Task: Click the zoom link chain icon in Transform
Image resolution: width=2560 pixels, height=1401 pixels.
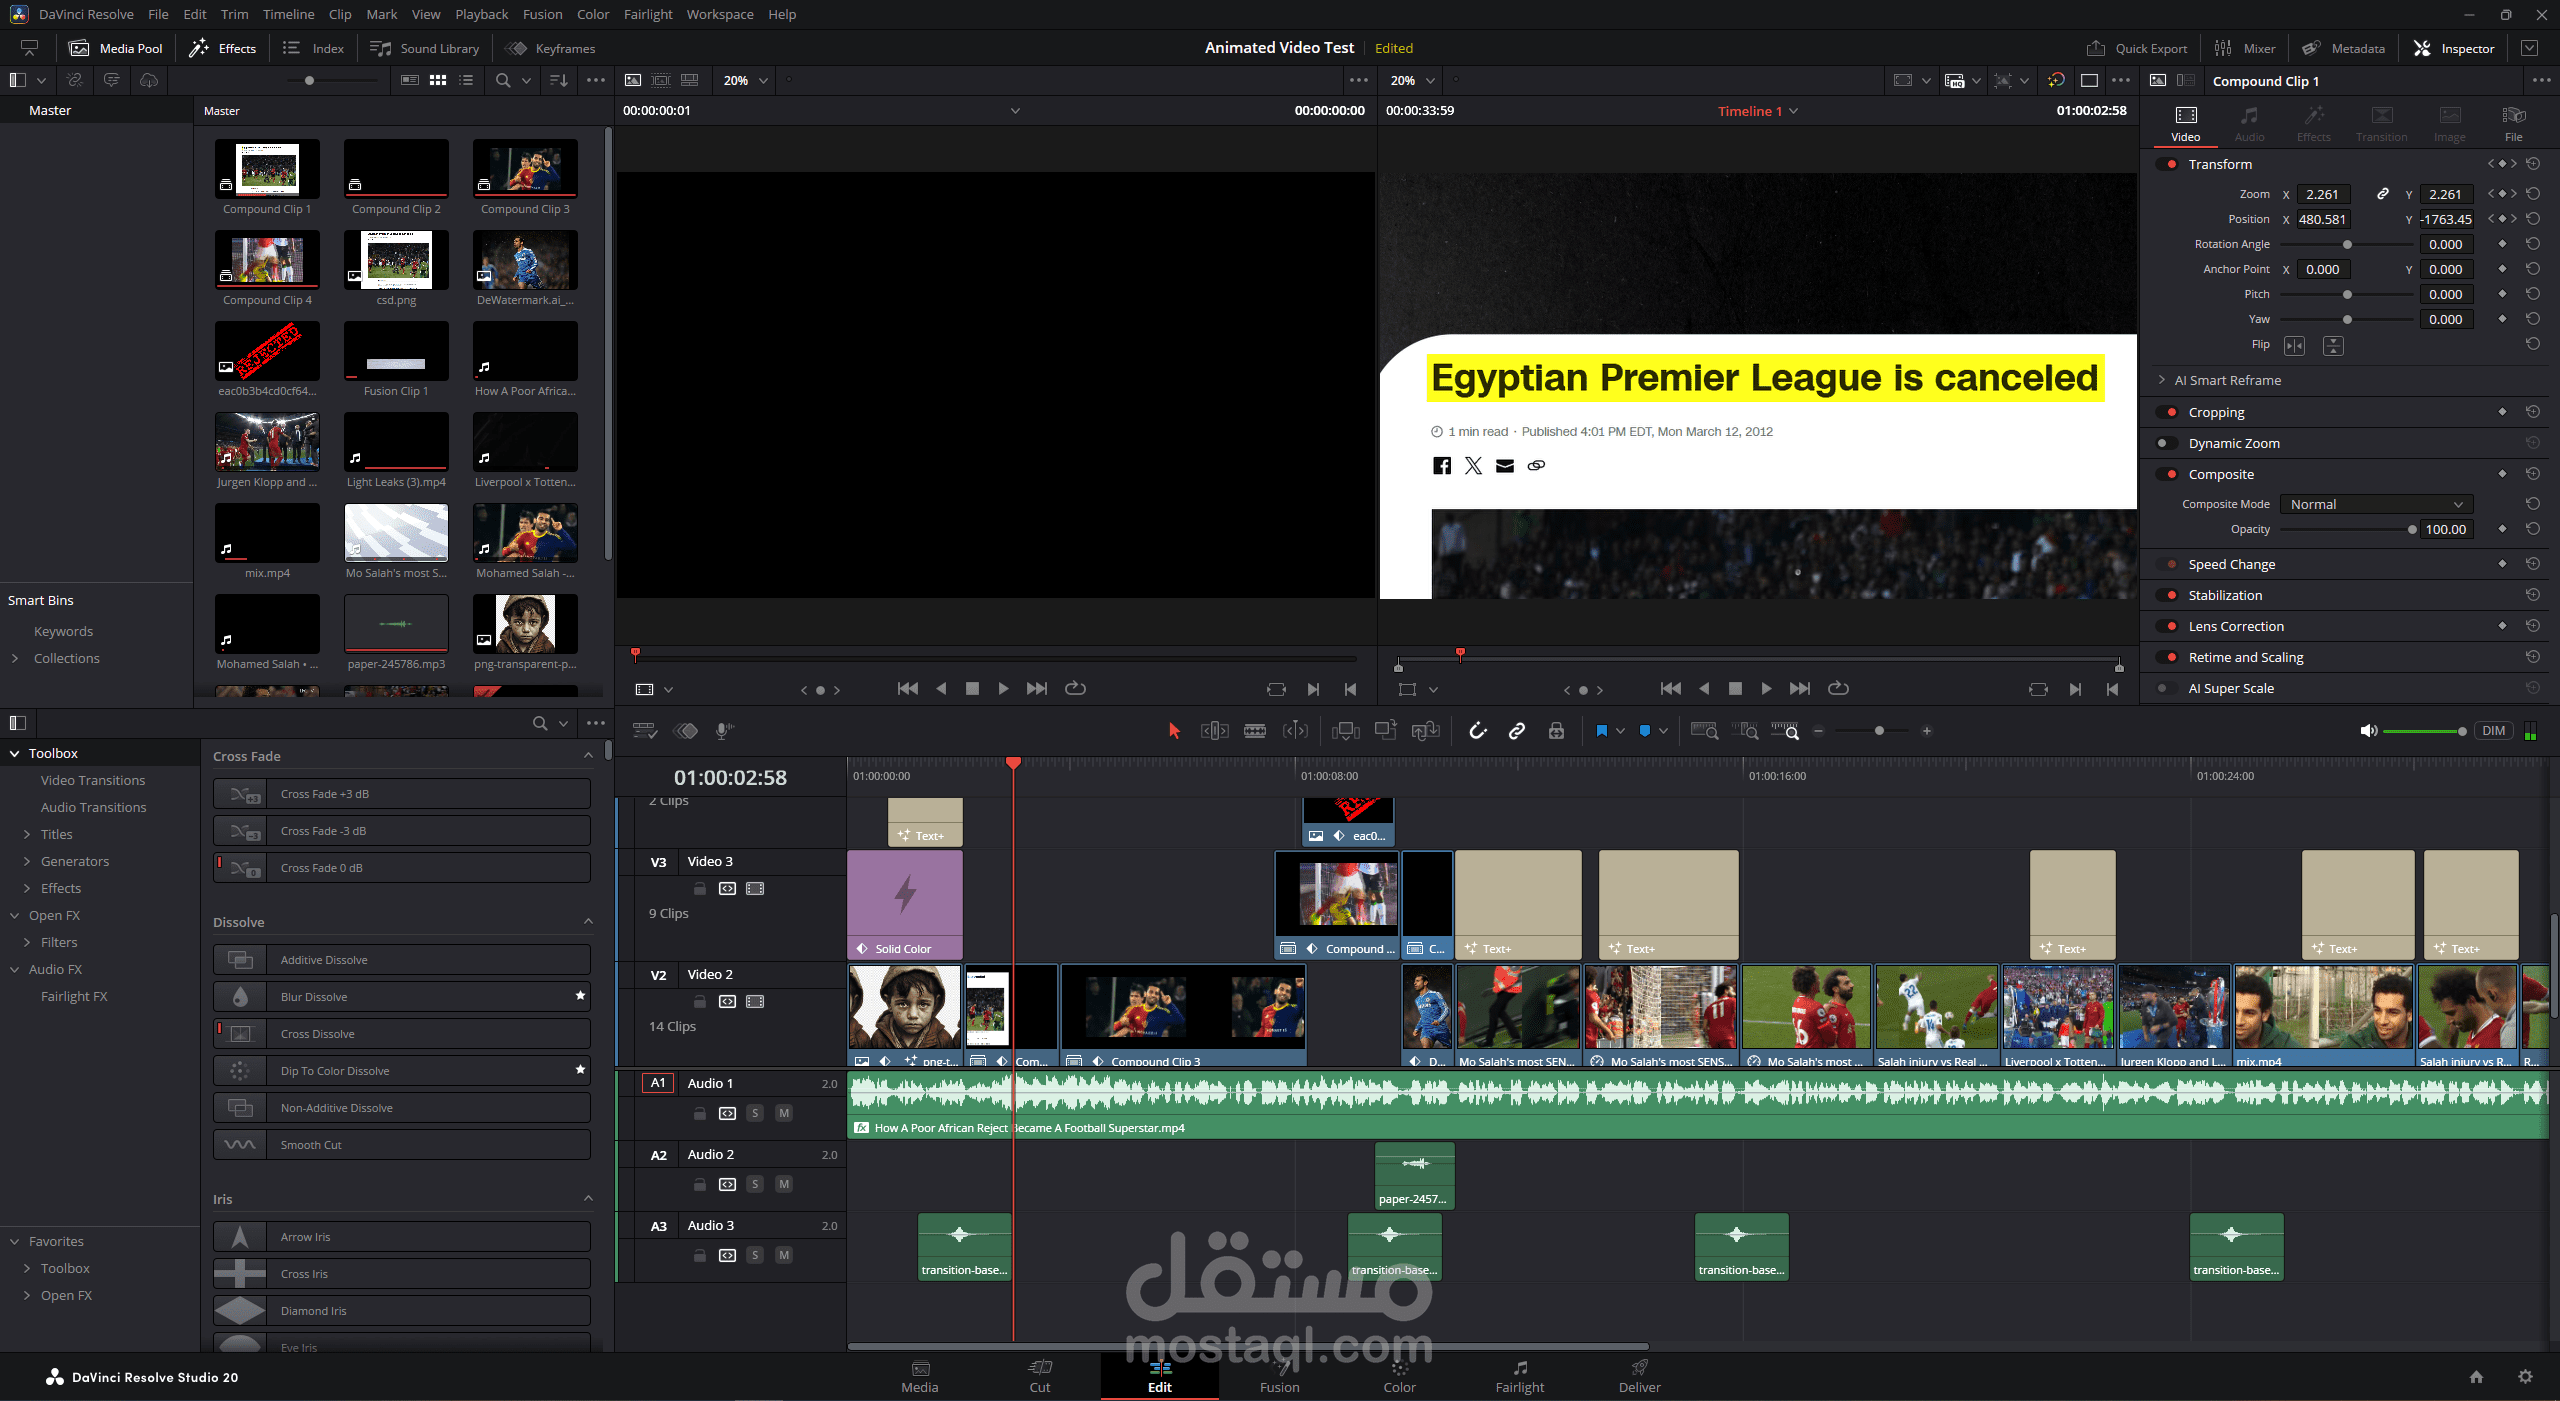Action: click(x=2383, y=194)
